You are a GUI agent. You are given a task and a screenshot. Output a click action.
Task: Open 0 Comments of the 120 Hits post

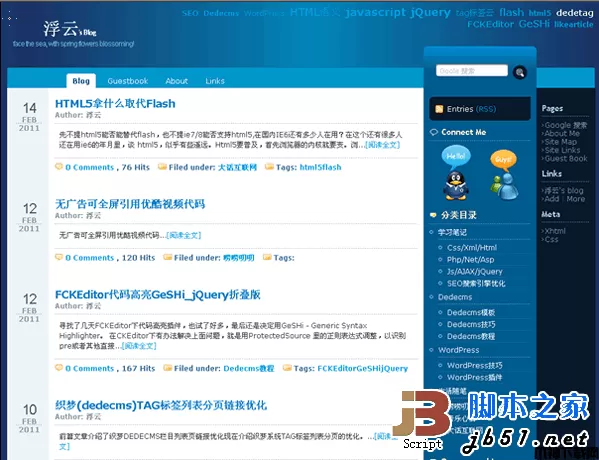pos(89,258)
